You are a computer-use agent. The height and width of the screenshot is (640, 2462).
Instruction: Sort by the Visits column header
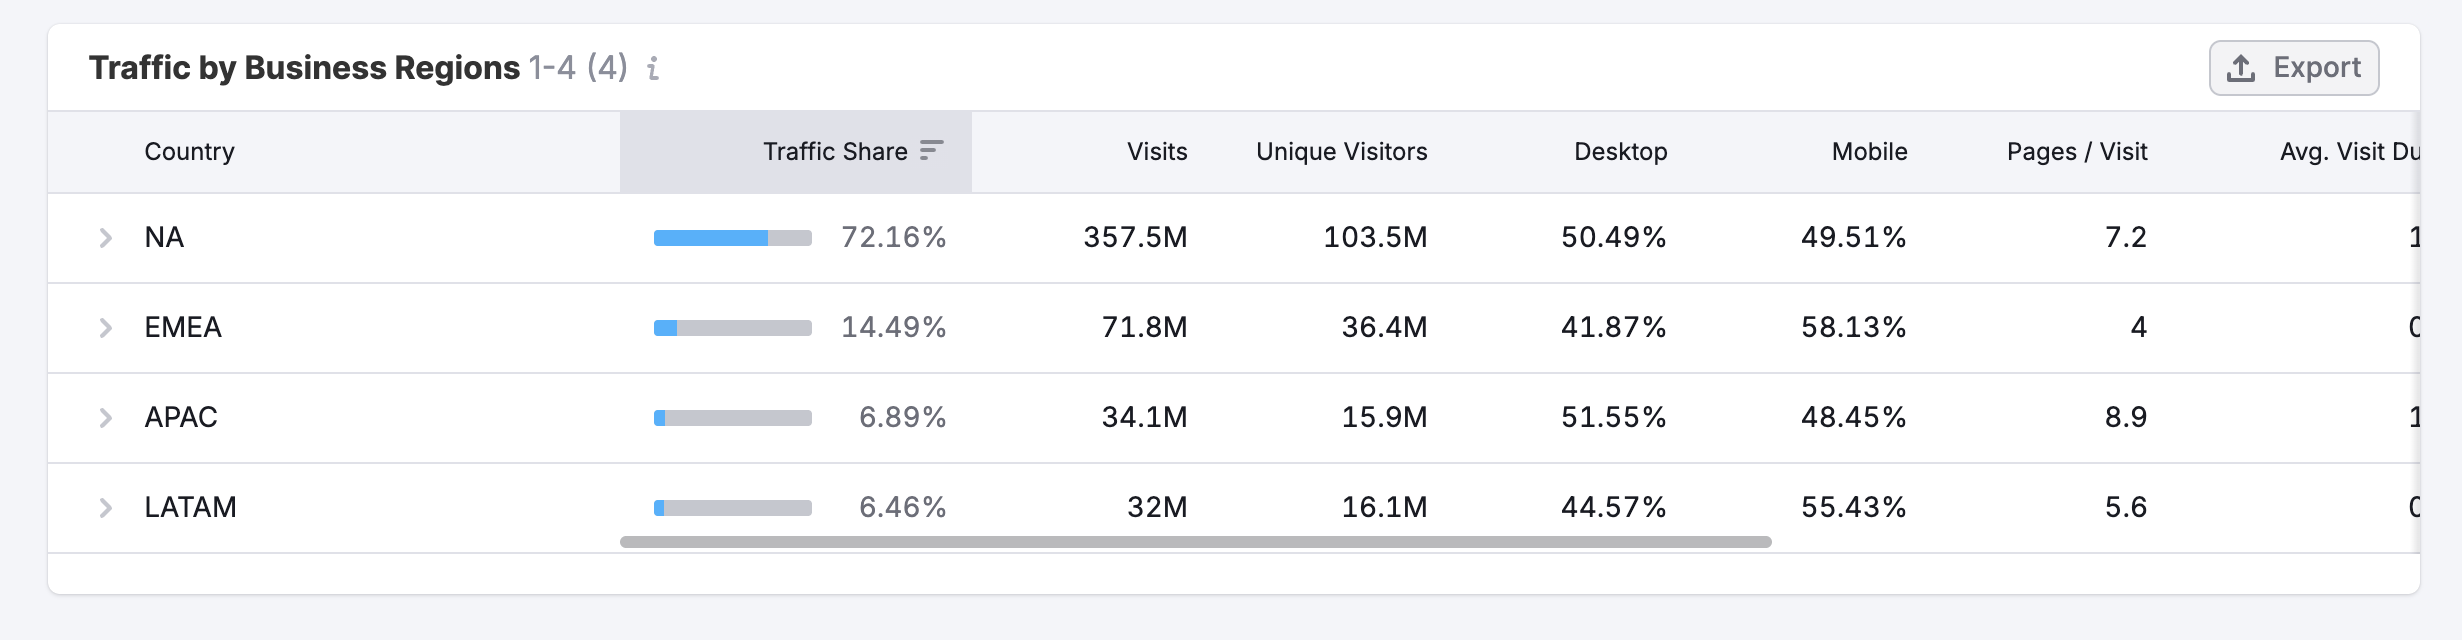[x=1156, y=152]
